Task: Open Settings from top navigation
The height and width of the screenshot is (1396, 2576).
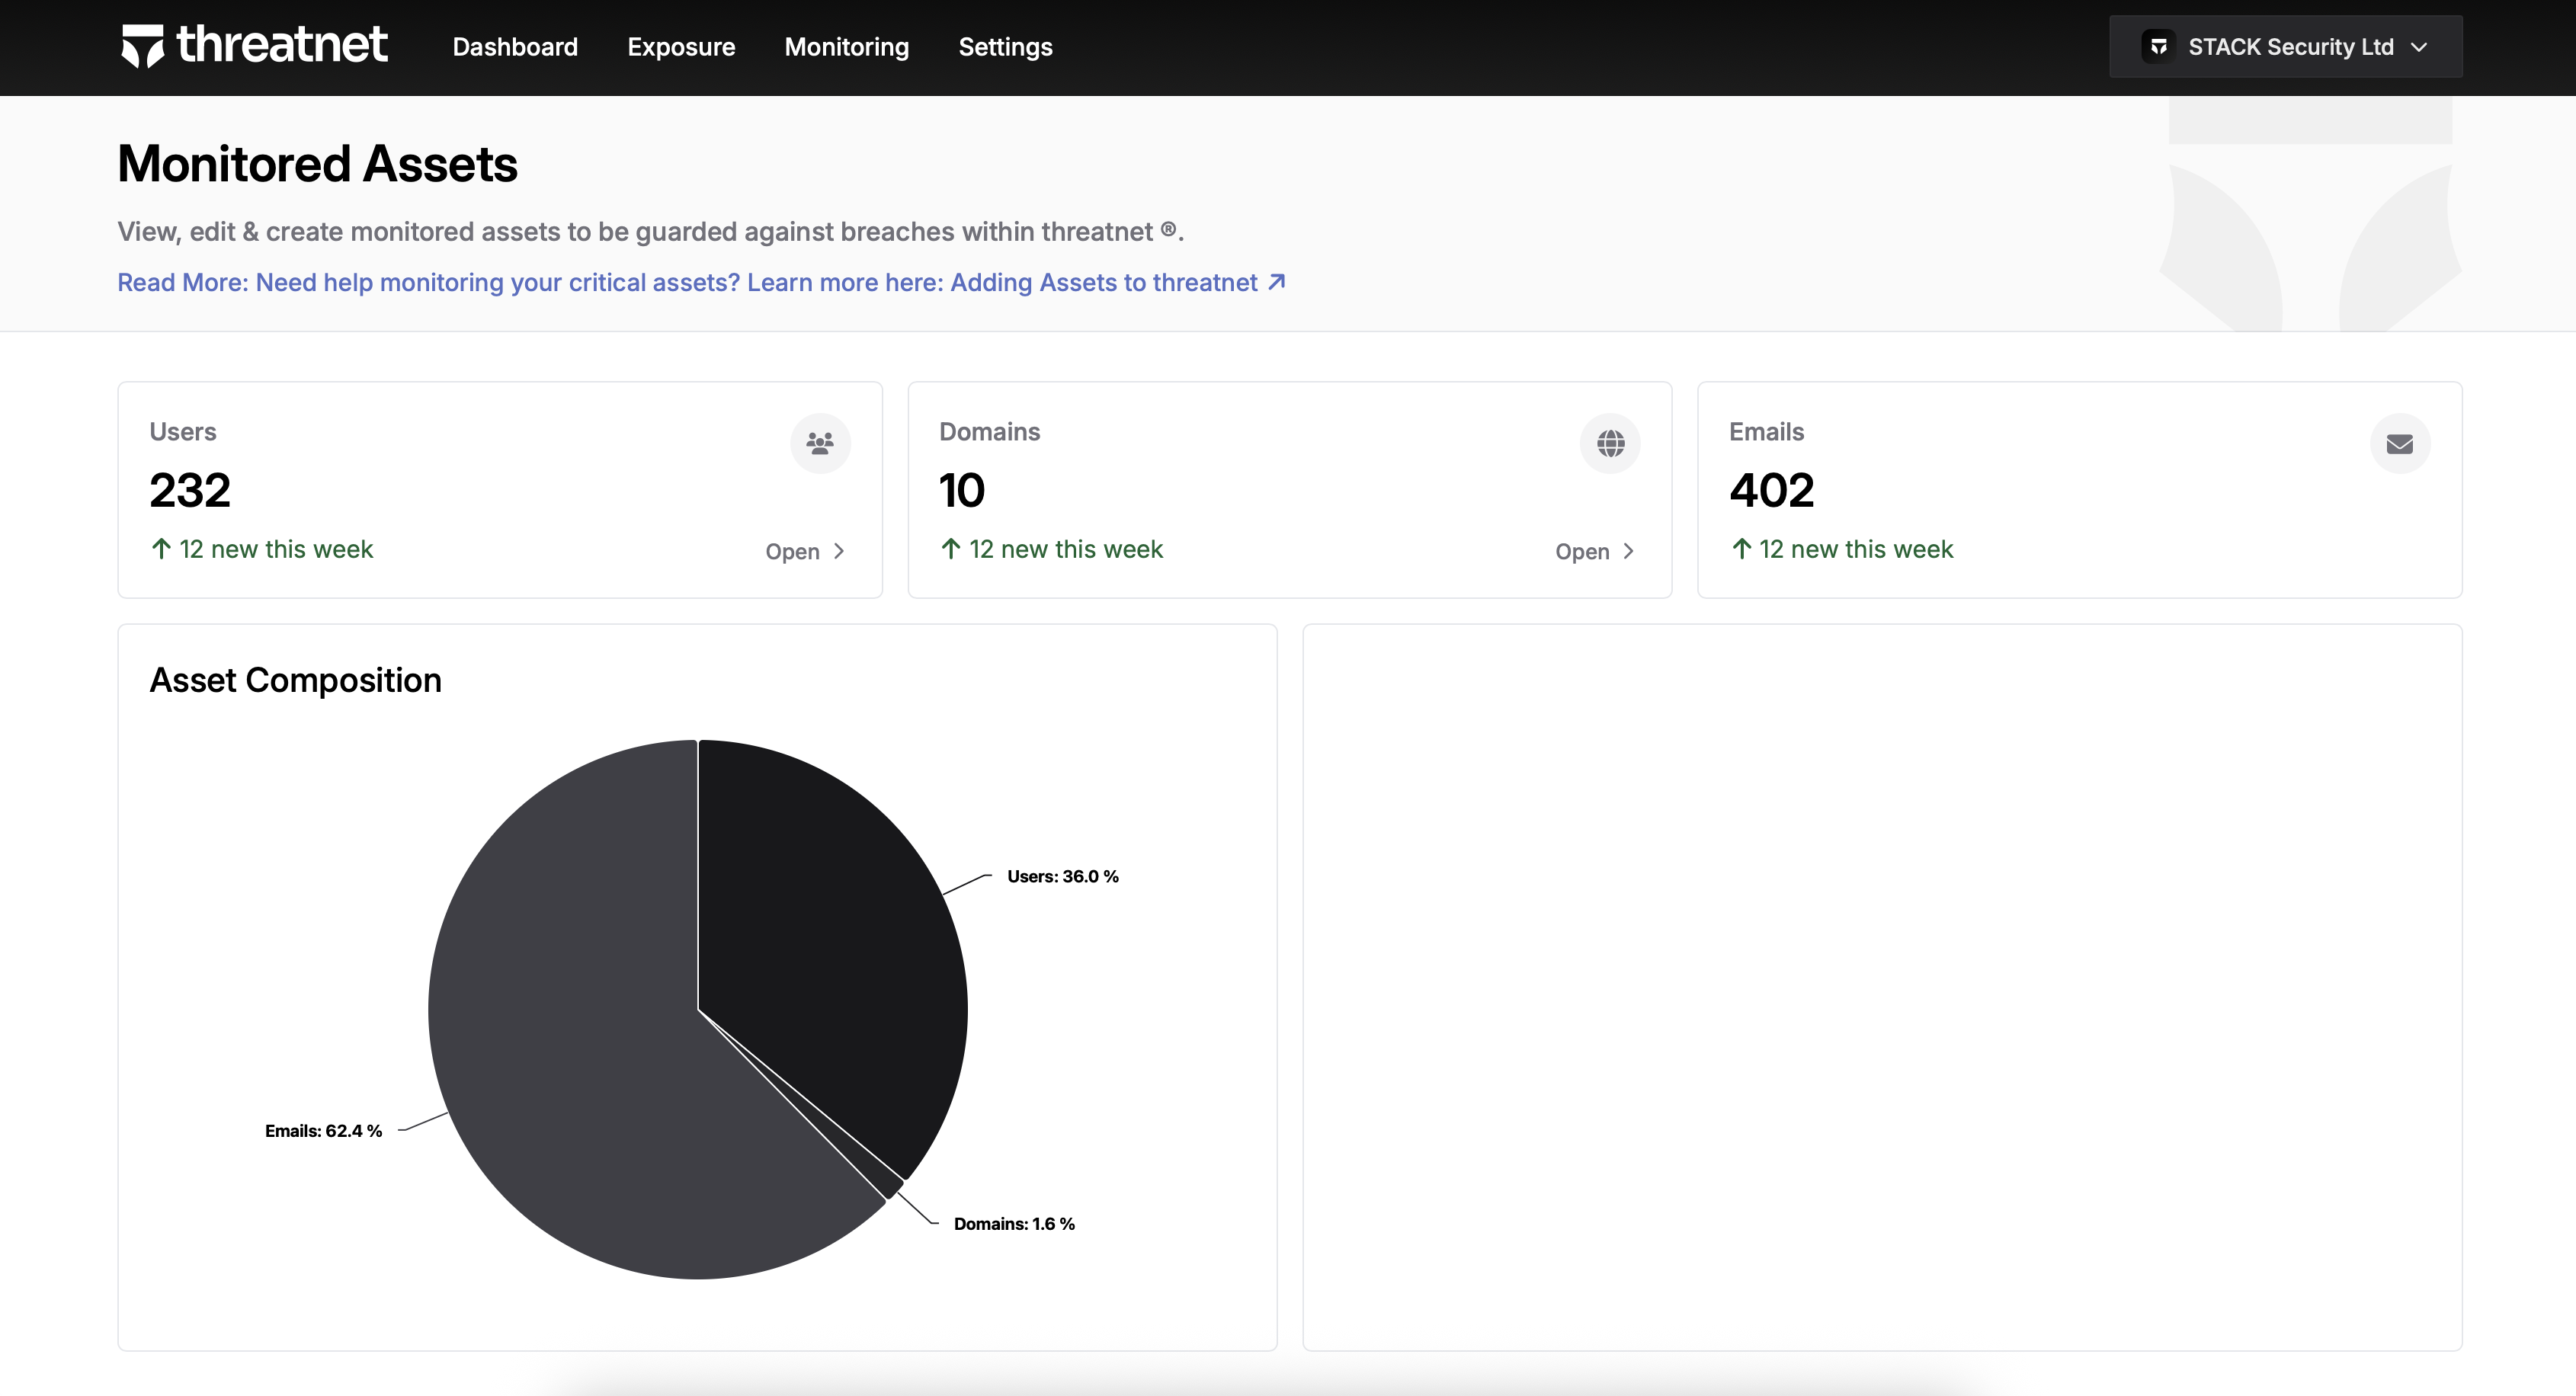Action: click(1005, 47)
